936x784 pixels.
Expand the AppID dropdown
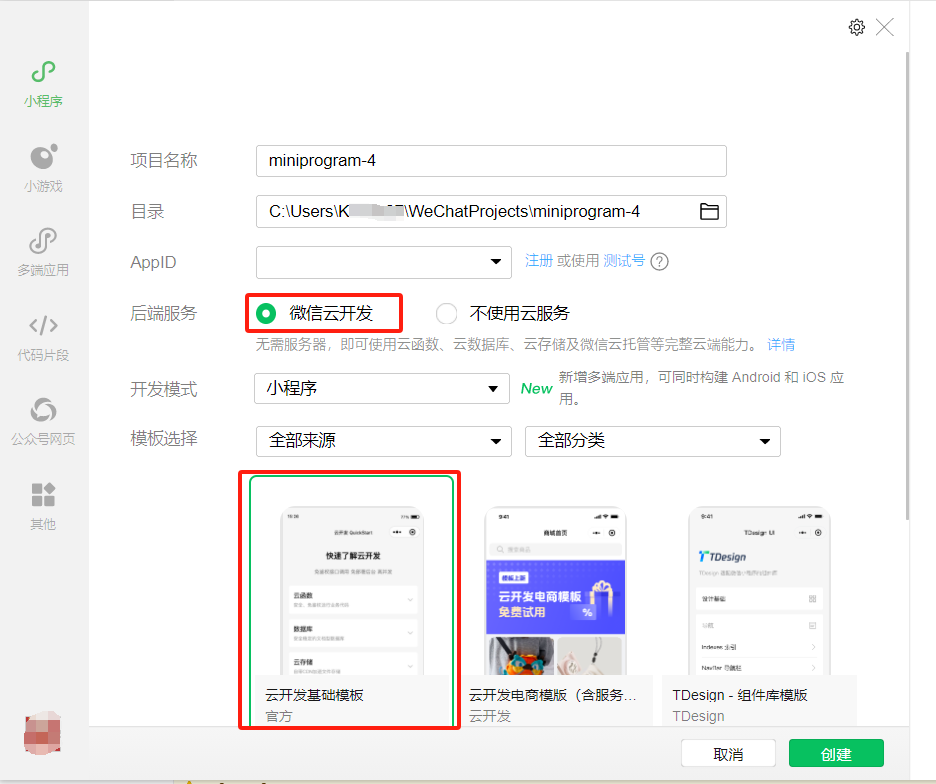click(x=384, y=262)
